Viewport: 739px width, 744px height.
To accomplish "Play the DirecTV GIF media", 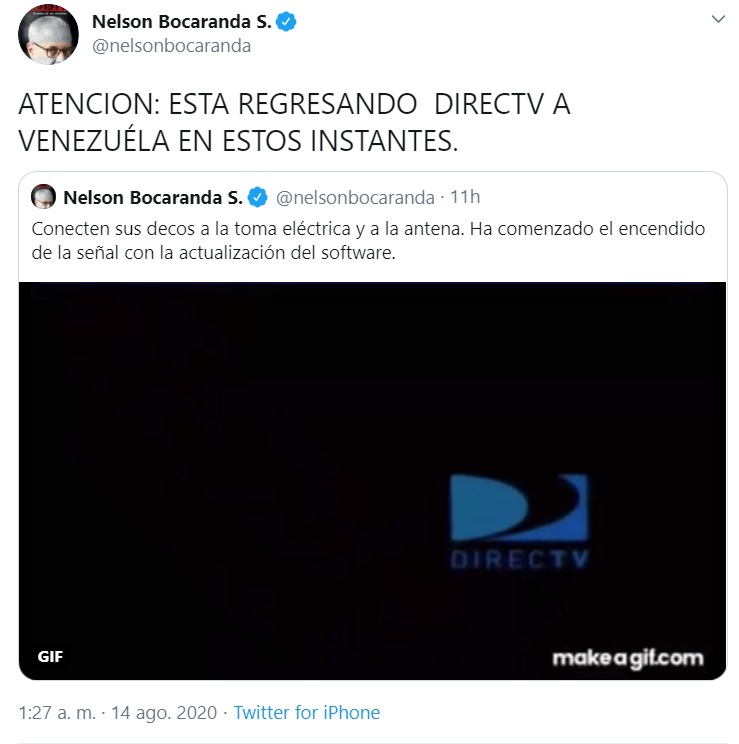I will [x=373, y=481].
